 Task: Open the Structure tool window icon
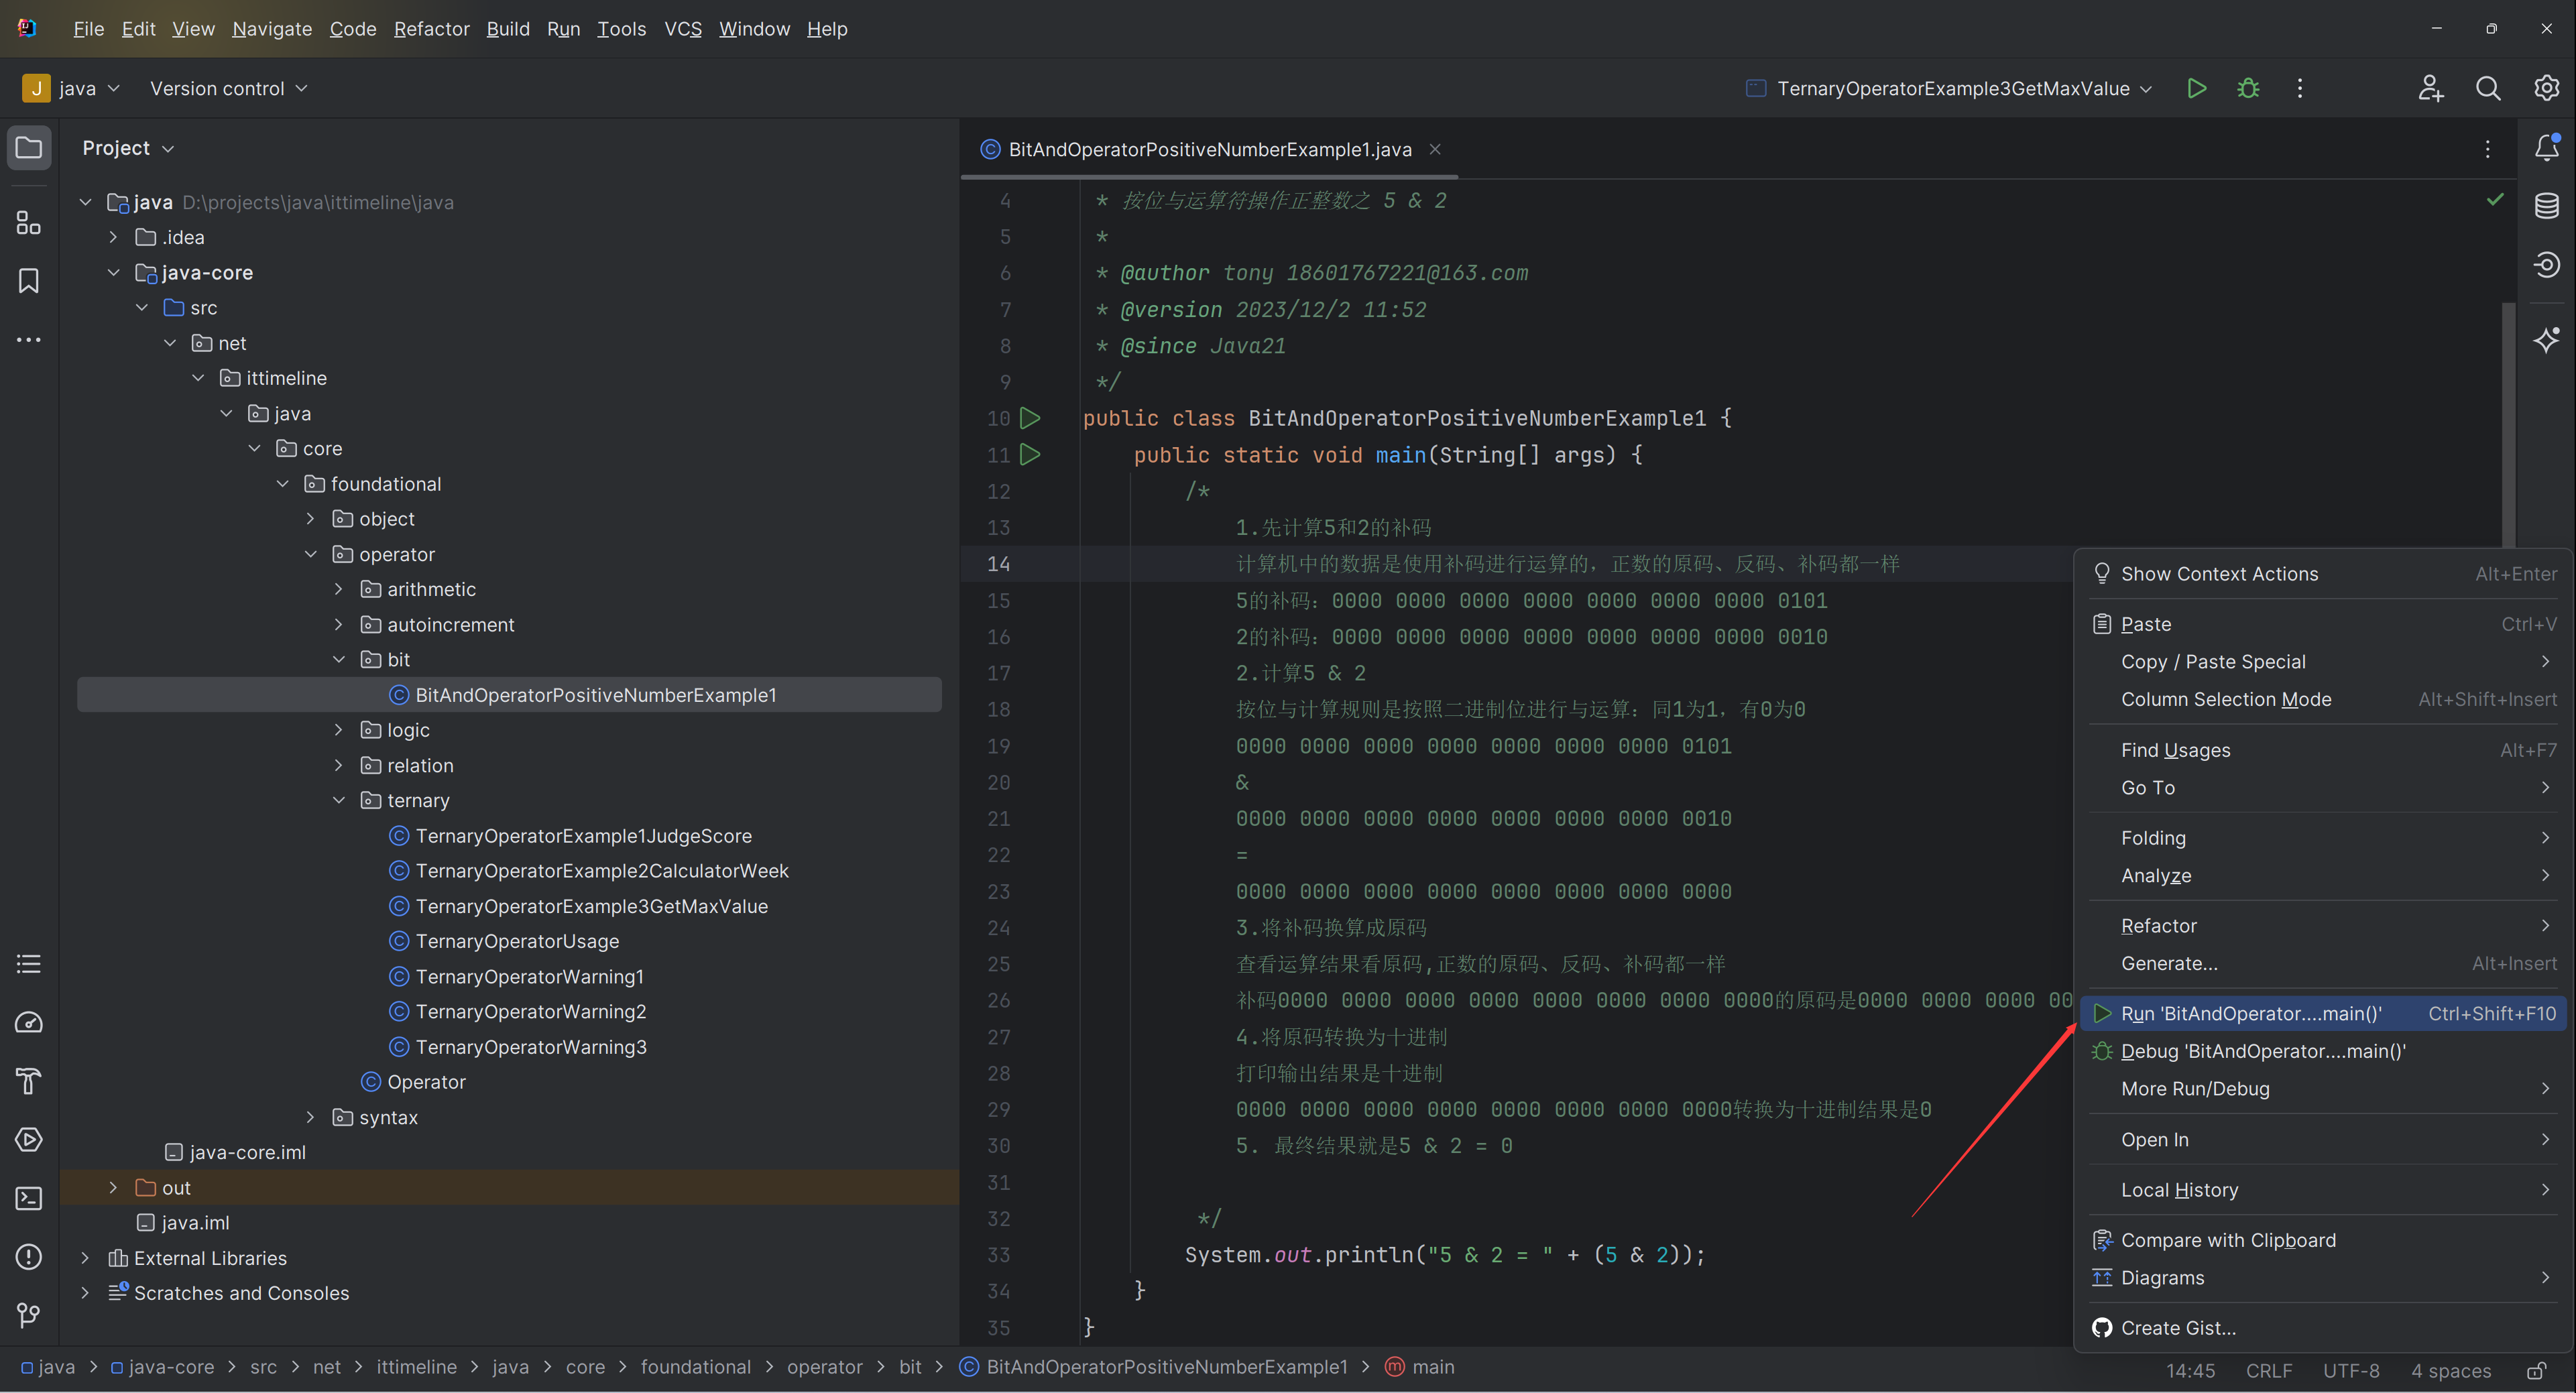[29, 222]
